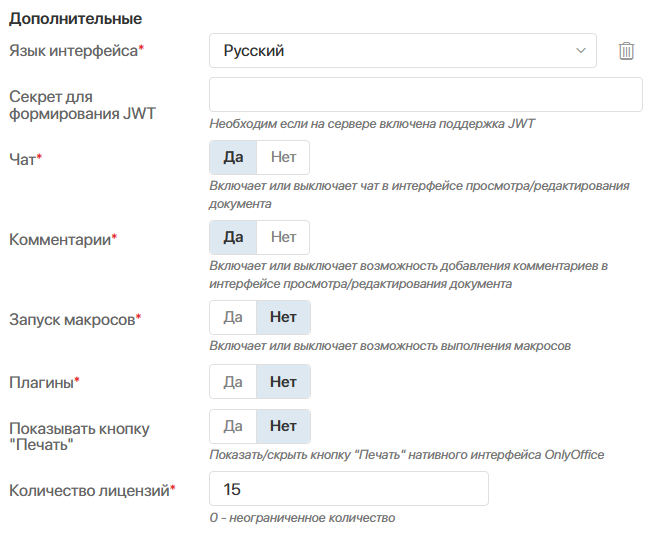Click the Запуск макросов label

(75, 320)
